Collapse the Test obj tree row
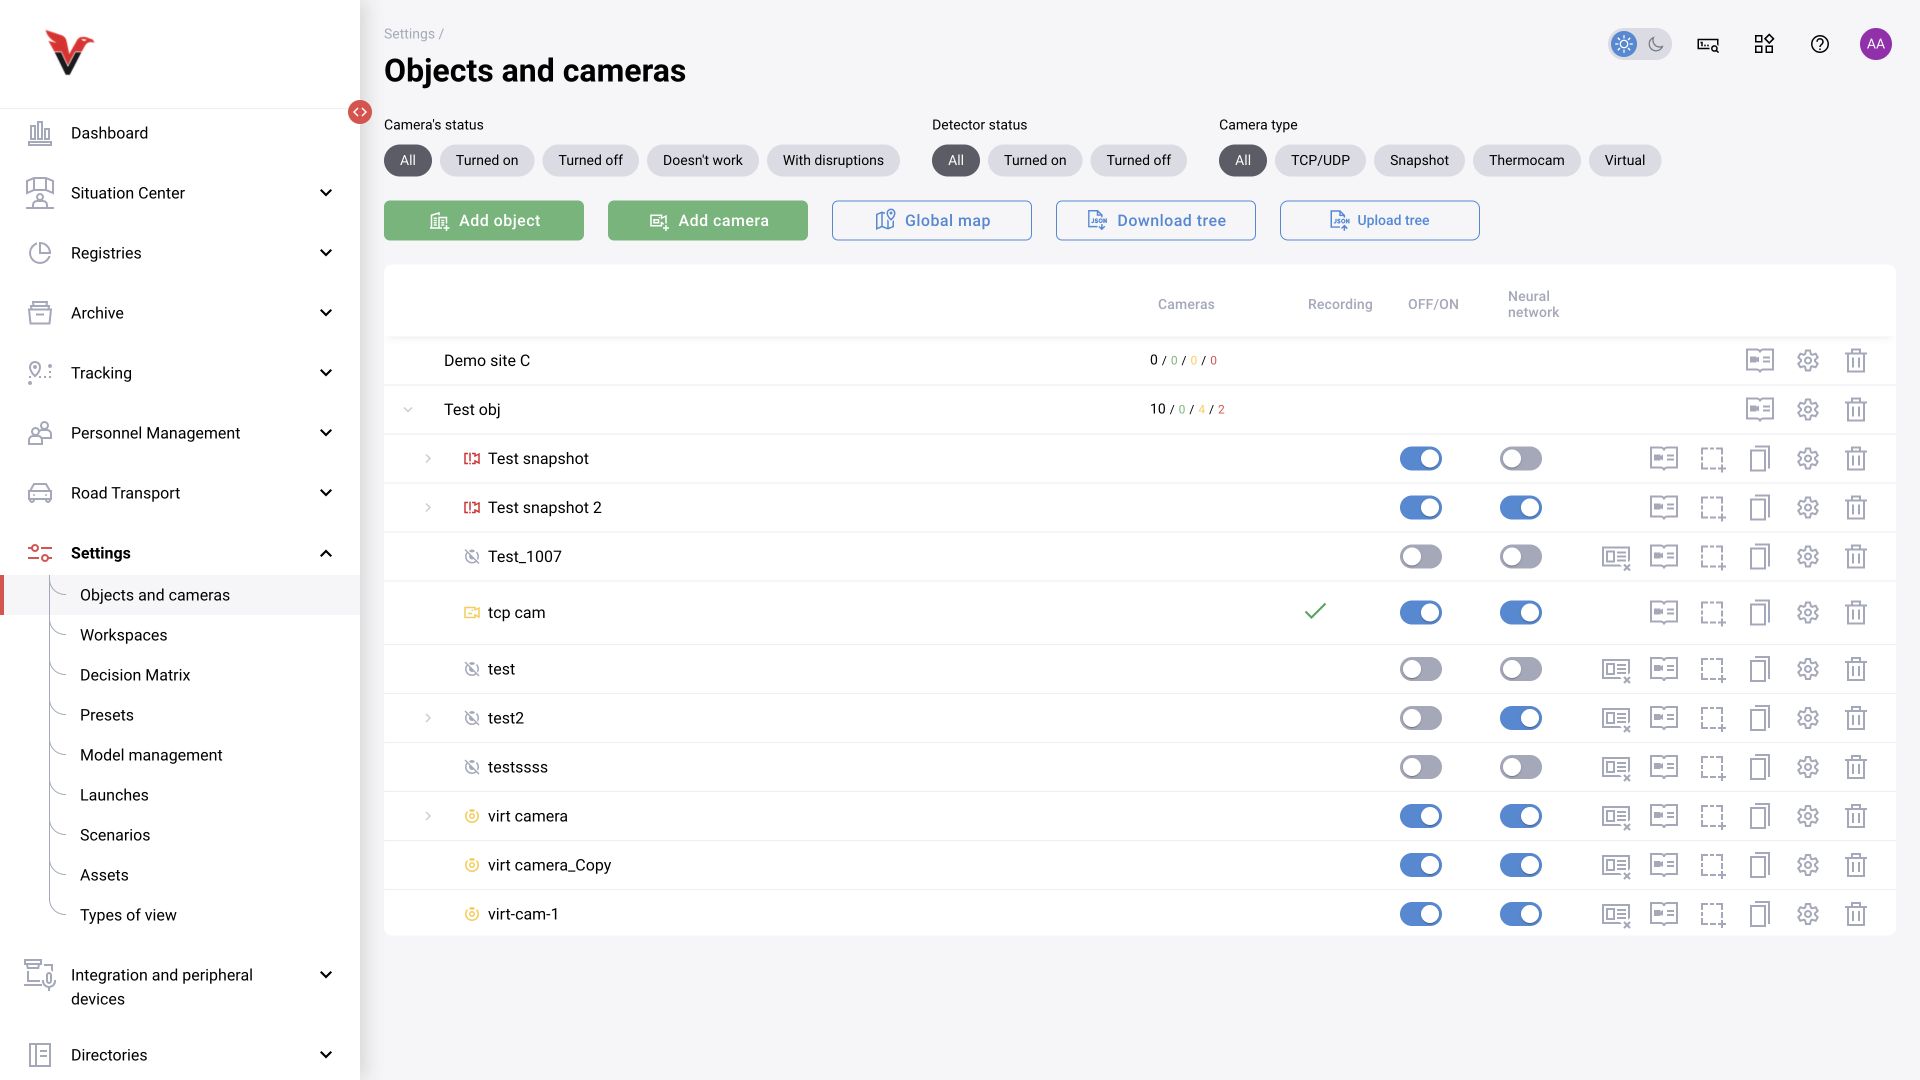This screenshot has height=1080, width=1920. coord(408,409)
